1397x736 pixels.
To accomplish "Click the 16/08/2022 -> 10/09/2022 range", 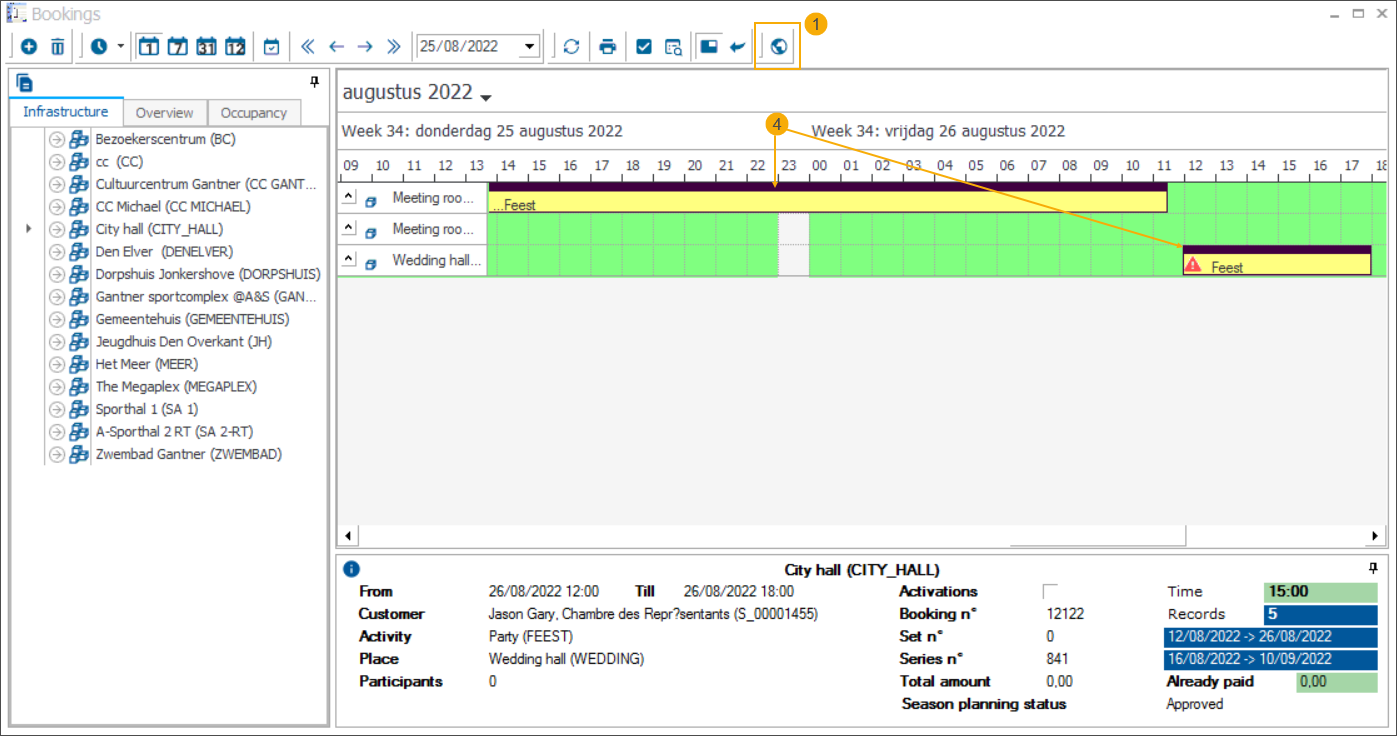I will 1270,660.
